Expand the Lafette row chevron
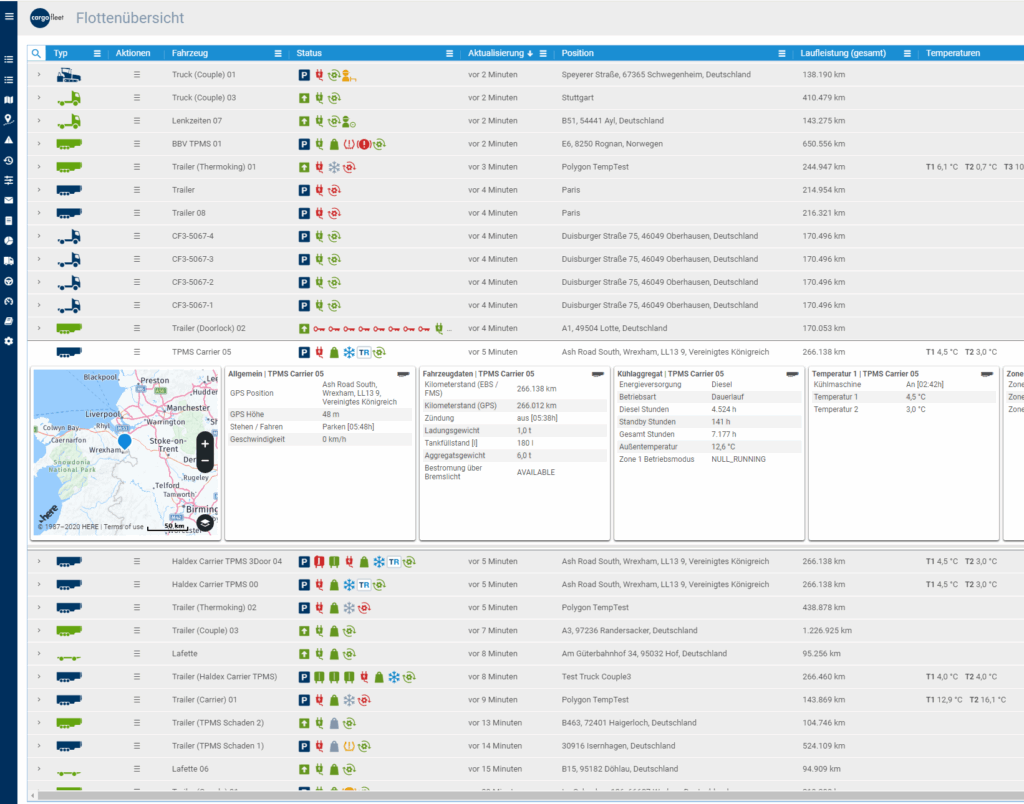This screenshot has height=804, width=1024. (x=39, y=653)
